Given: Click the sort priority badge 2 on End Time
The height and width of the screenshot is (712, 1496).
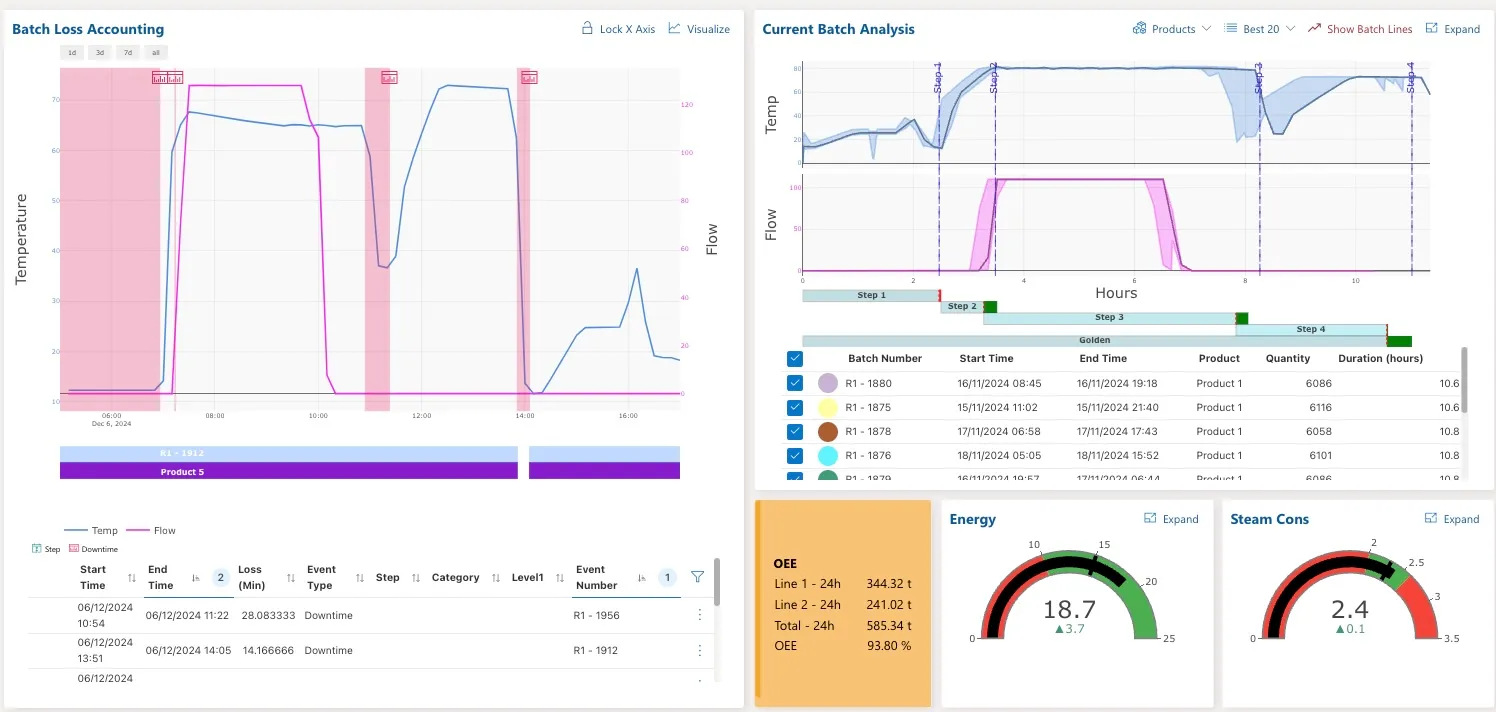Looking at the screenshot, I should (x=221, y=578).
